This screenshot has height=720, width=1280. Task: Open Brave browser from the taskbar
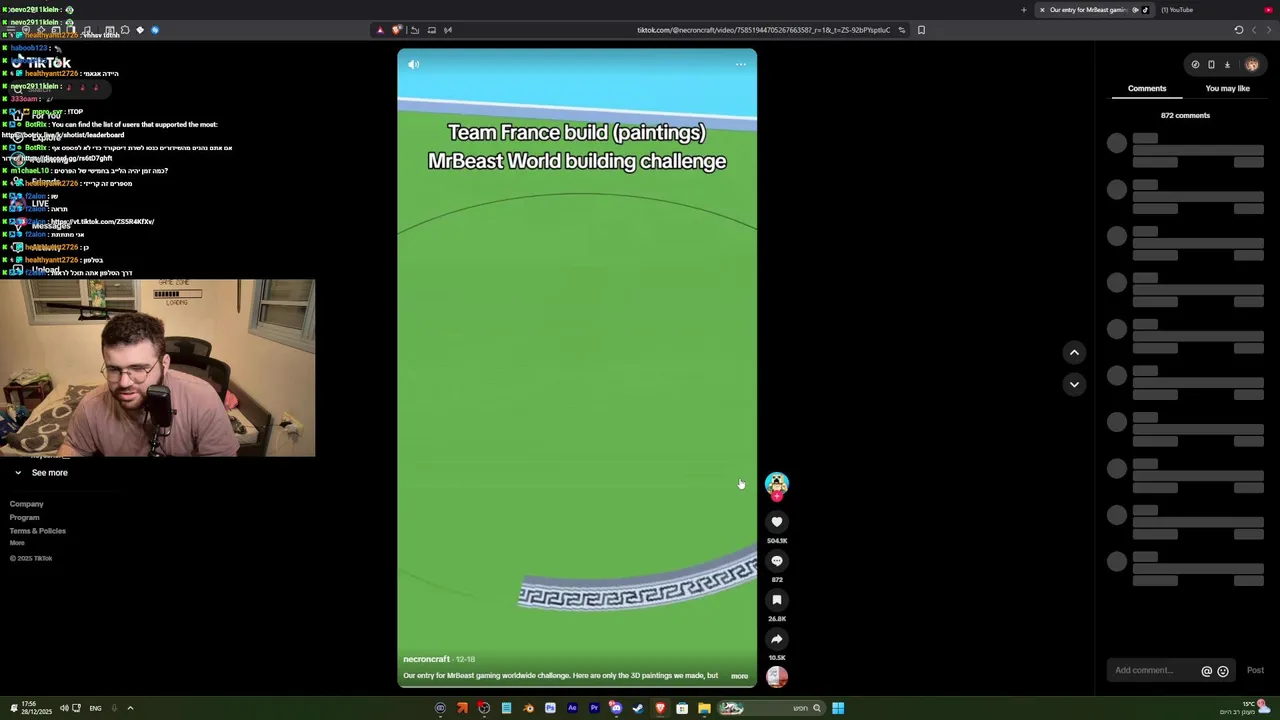point(660,708)
